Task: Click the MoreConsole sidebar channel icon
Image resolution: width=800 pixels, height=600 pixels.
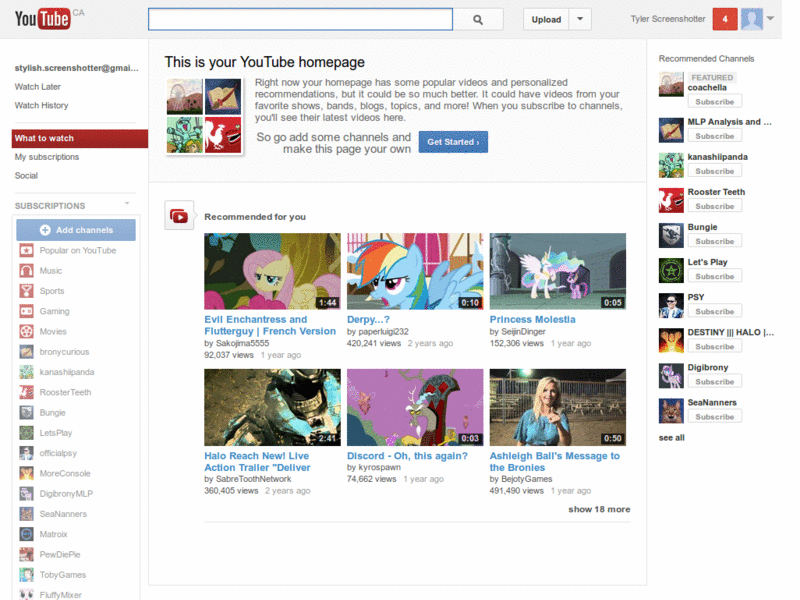Action: click(x=27, y=473)
